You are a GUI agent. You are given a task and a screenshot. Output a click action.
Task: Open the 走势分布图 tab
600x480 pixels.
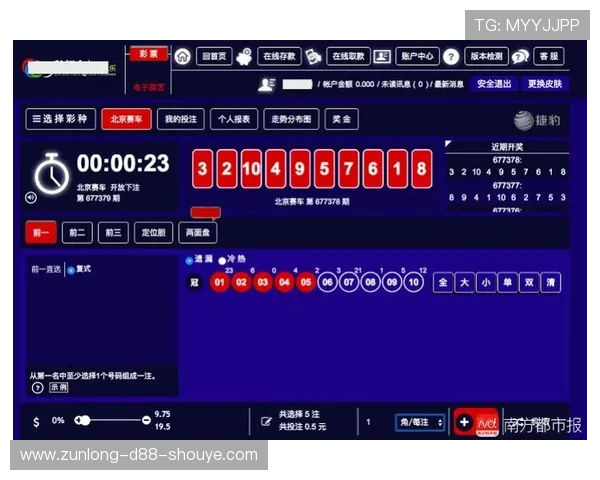(291, 119)
